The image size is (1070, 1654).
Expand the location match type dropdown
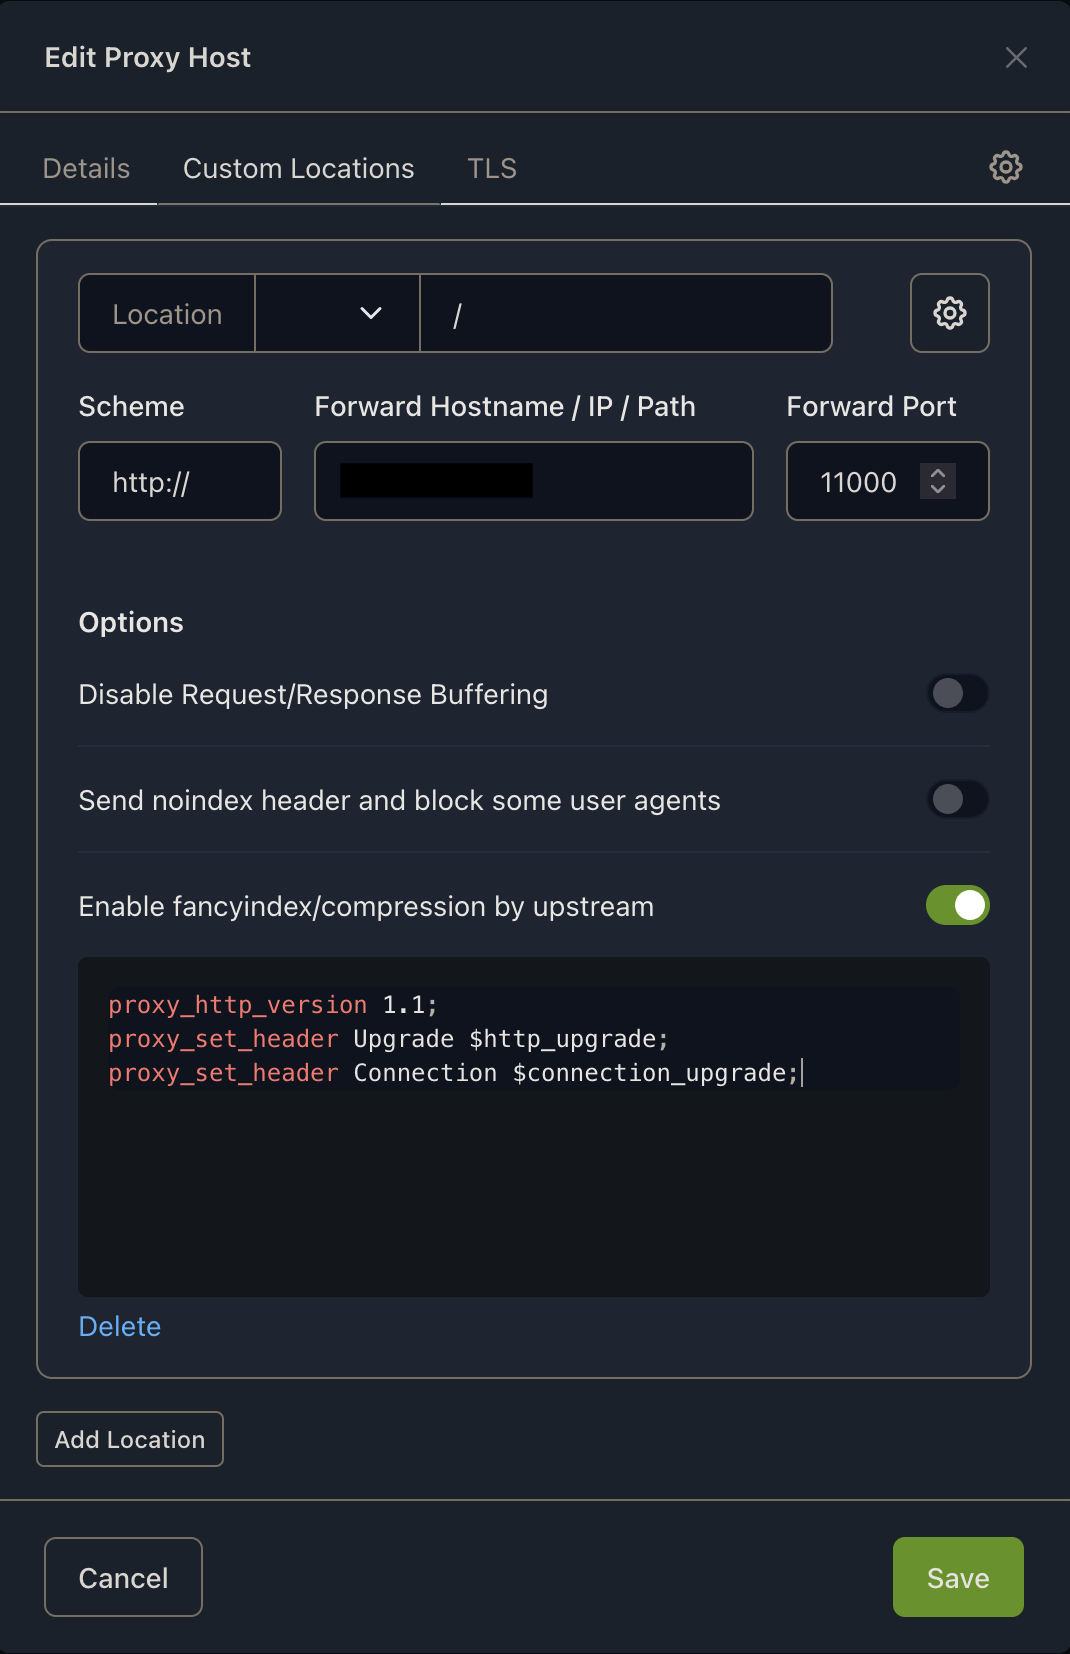click(337, 313)
